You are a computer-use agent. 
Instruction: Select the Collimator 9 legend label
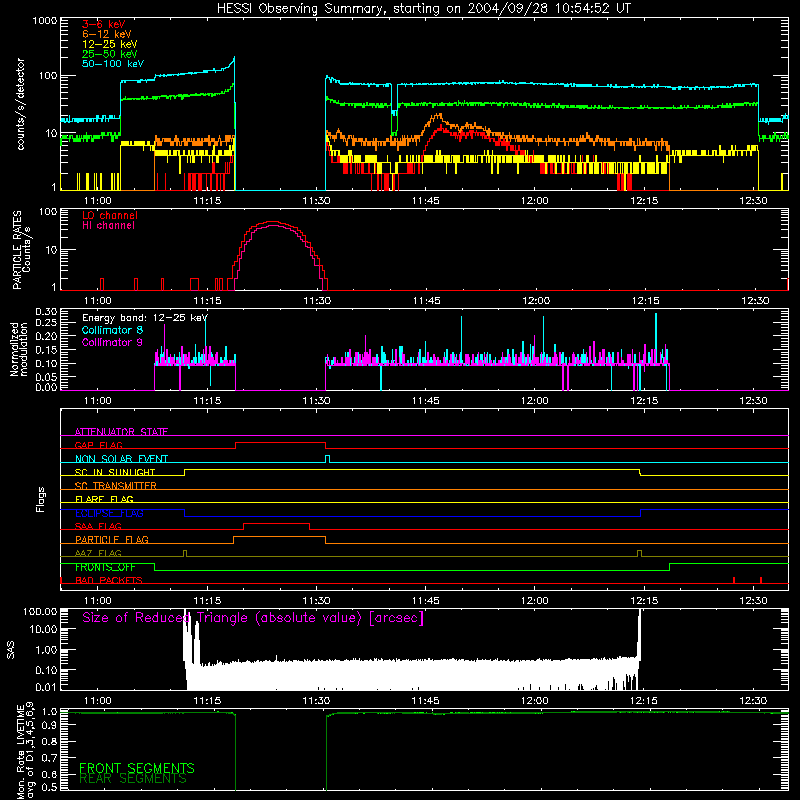pyautogui.click(x=112, y=342)
